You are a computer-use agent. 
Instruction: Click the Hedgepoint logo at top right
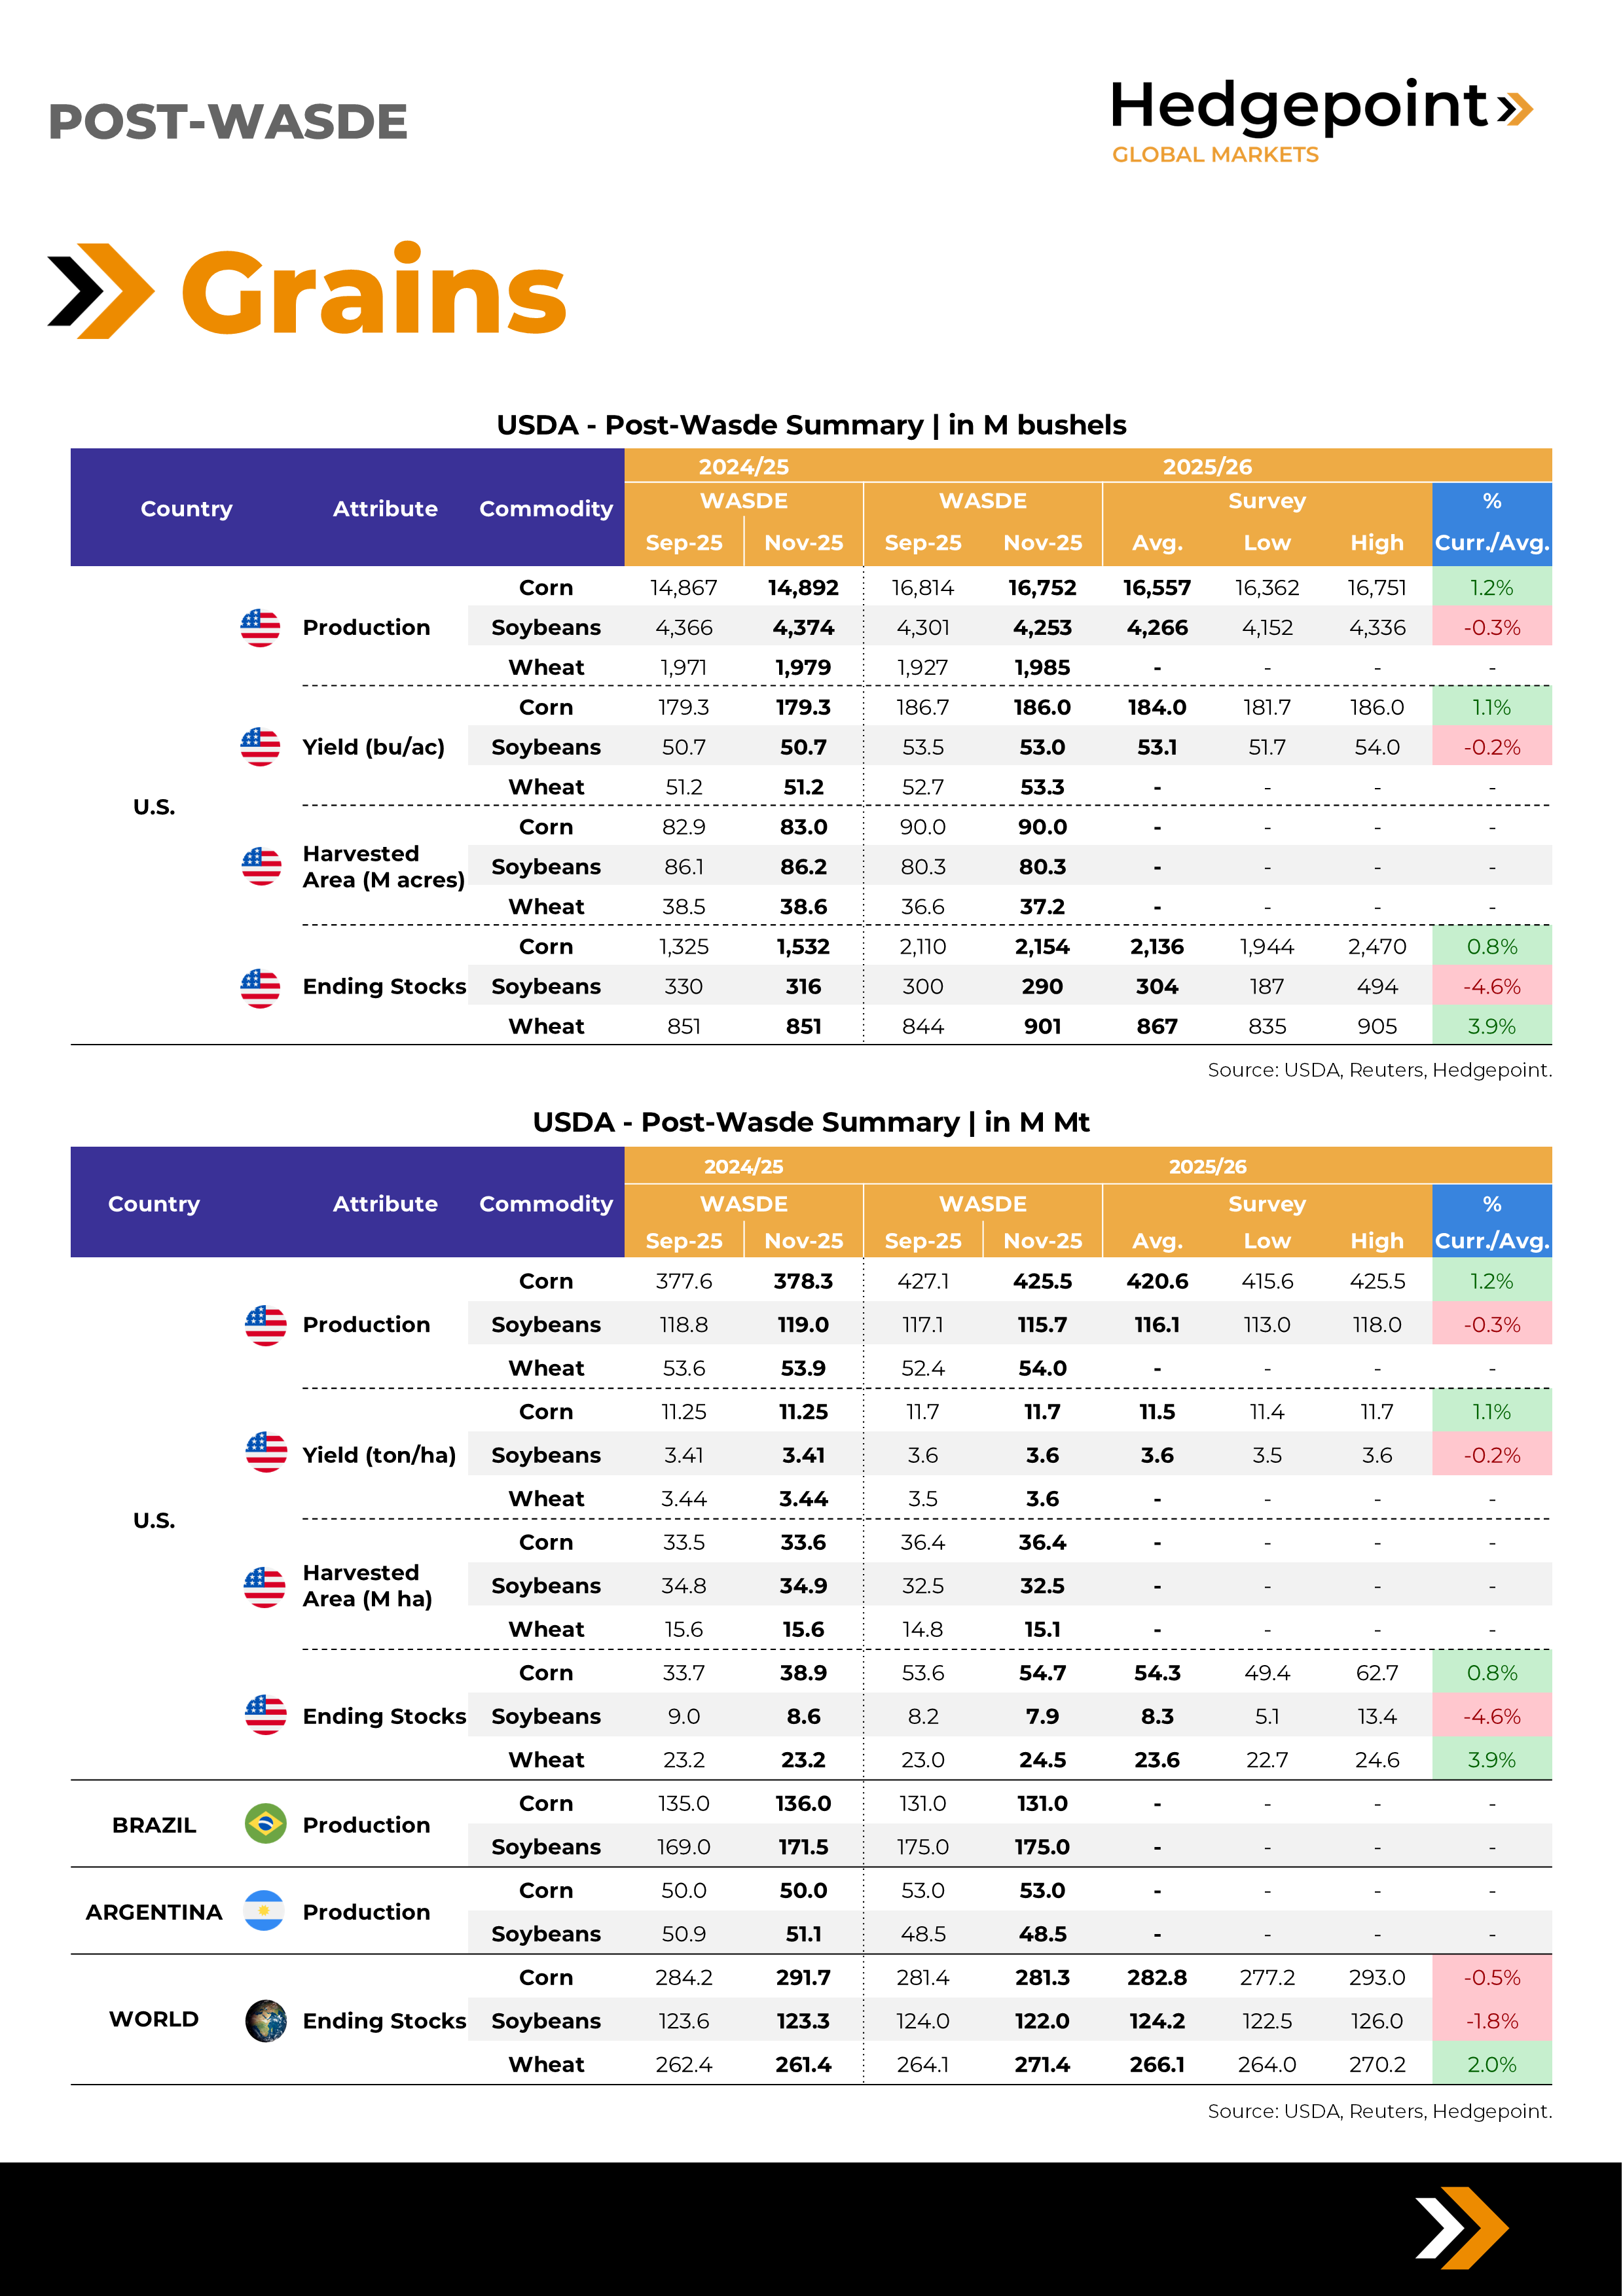pos(1320,108)
